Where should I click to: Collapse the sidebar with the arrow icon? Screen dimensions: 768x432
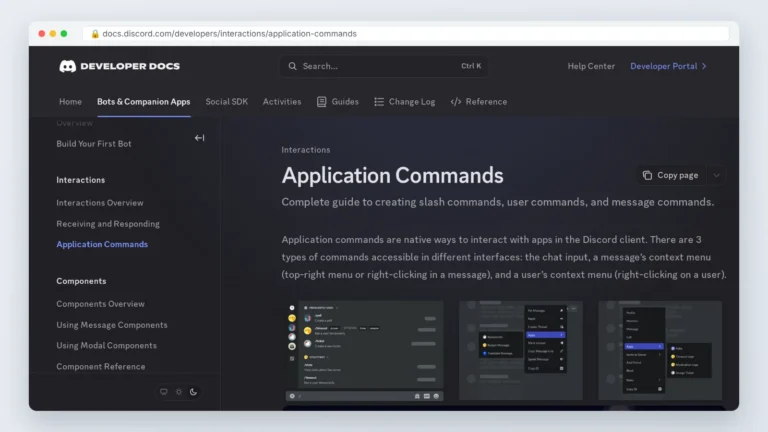(x=199, y=138)
